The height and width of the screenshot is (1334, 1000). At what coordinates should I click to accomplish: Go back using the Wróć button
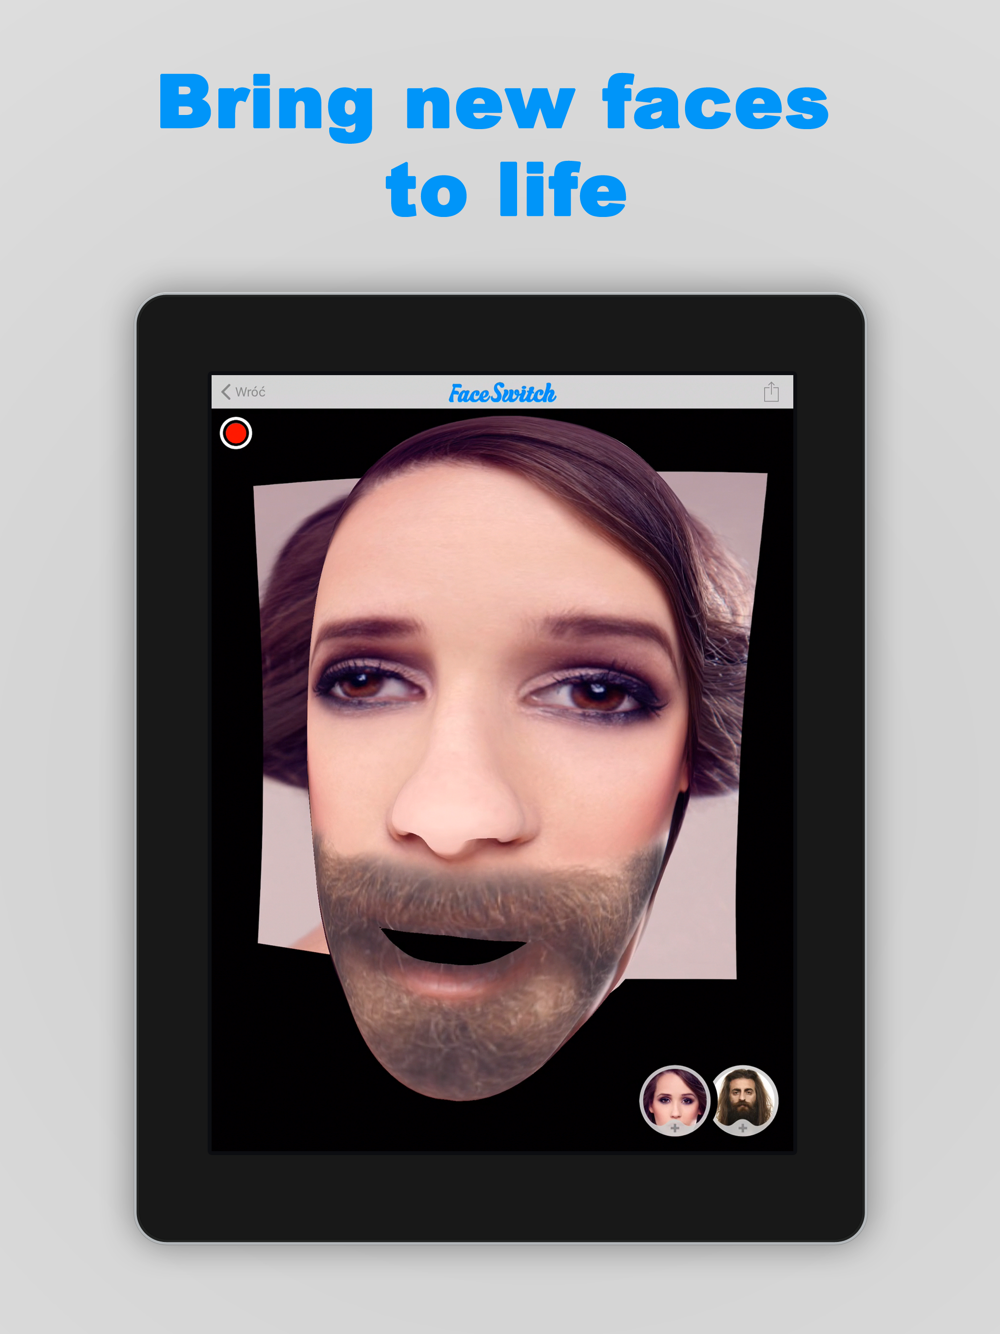243,392
